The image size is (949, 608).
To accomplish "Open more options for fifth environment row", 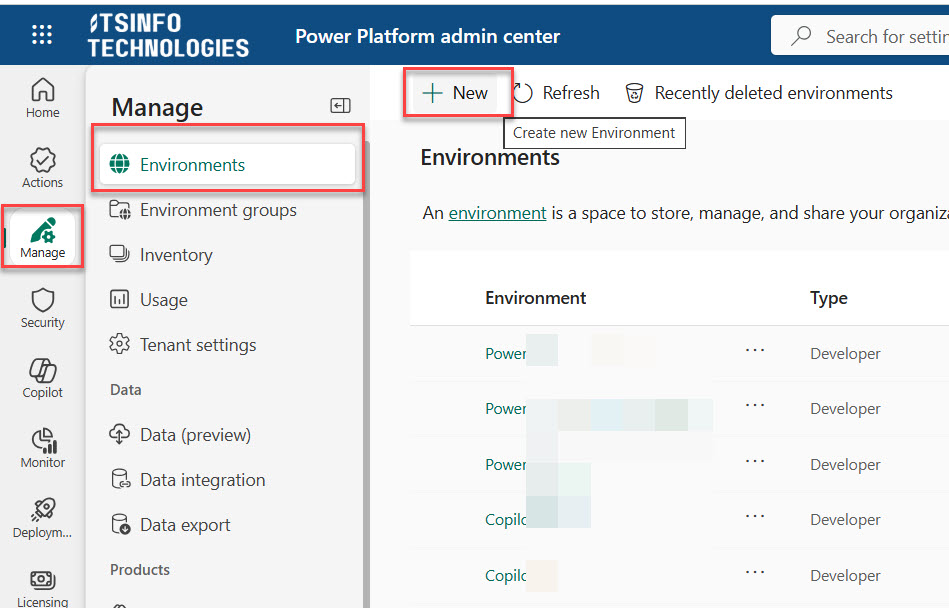I will 755,572.
